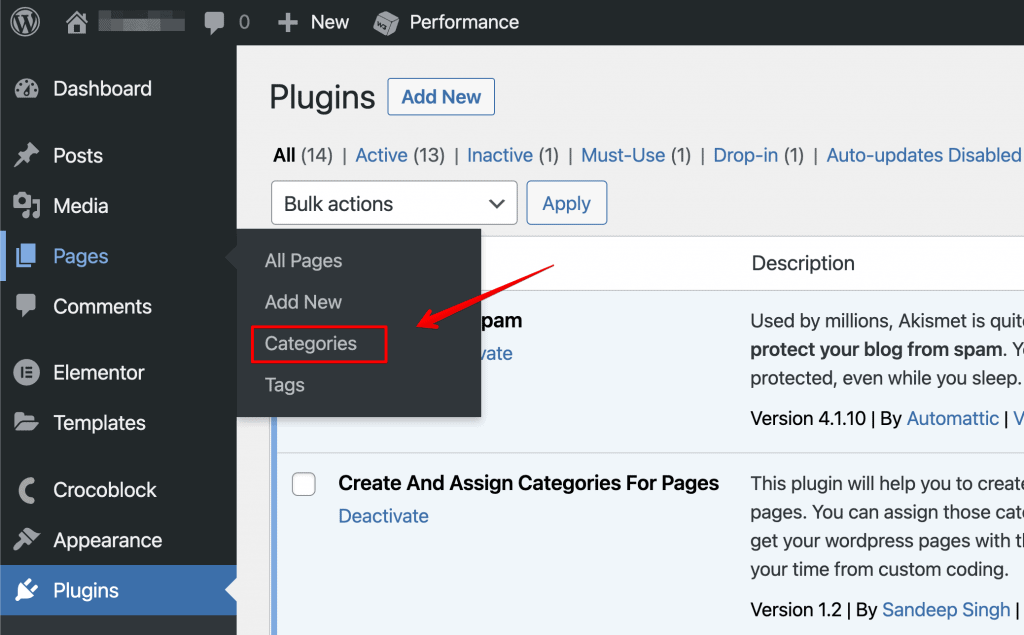The image size is (1024, 635).
Task: Click the Pages icon in sidebar
Action: point(26,255)
